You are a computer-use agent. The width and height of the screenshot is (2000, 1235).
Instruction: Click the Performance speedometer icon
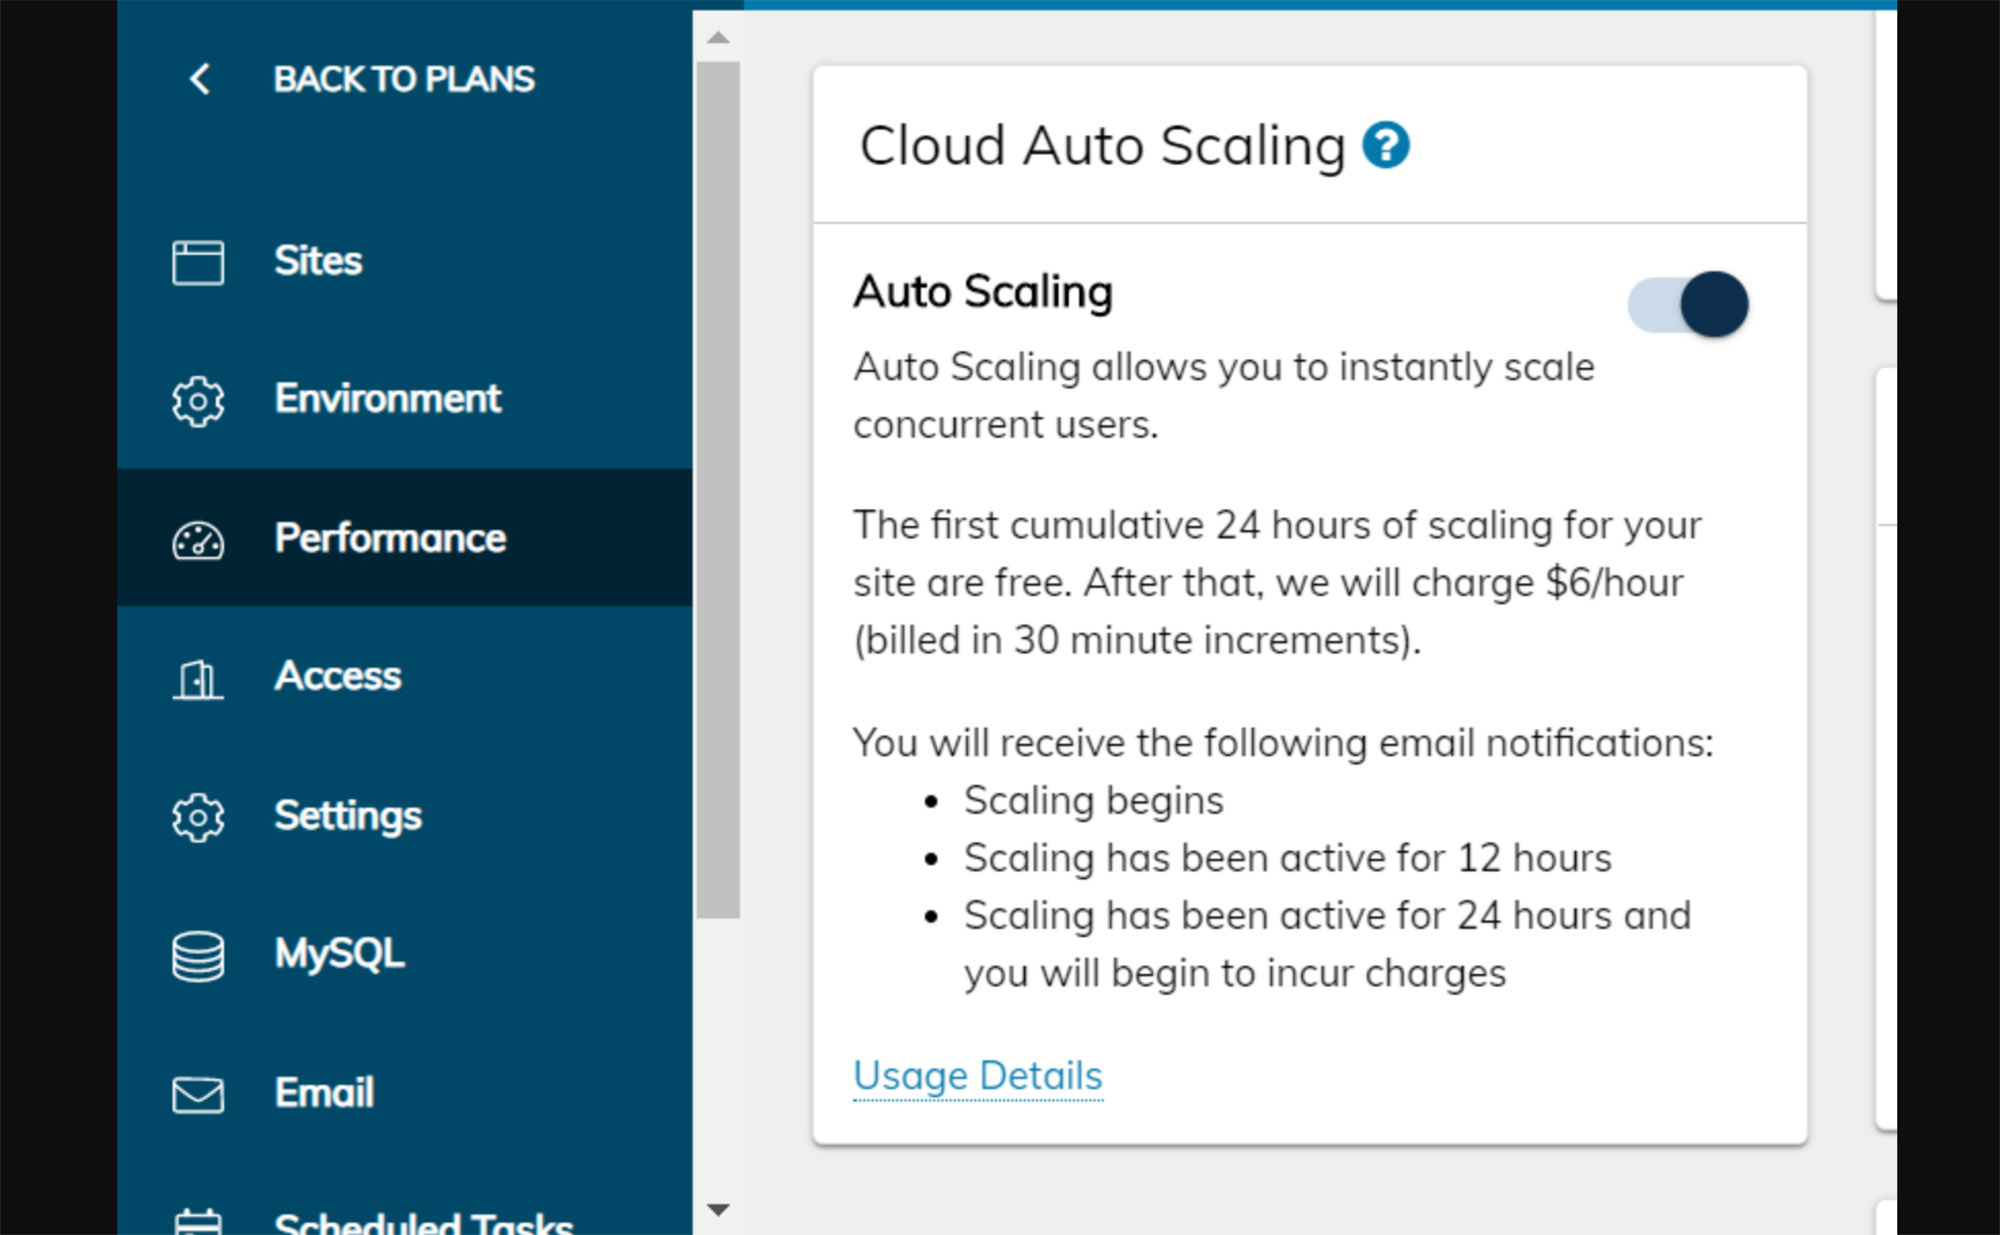tap(198, 540)
